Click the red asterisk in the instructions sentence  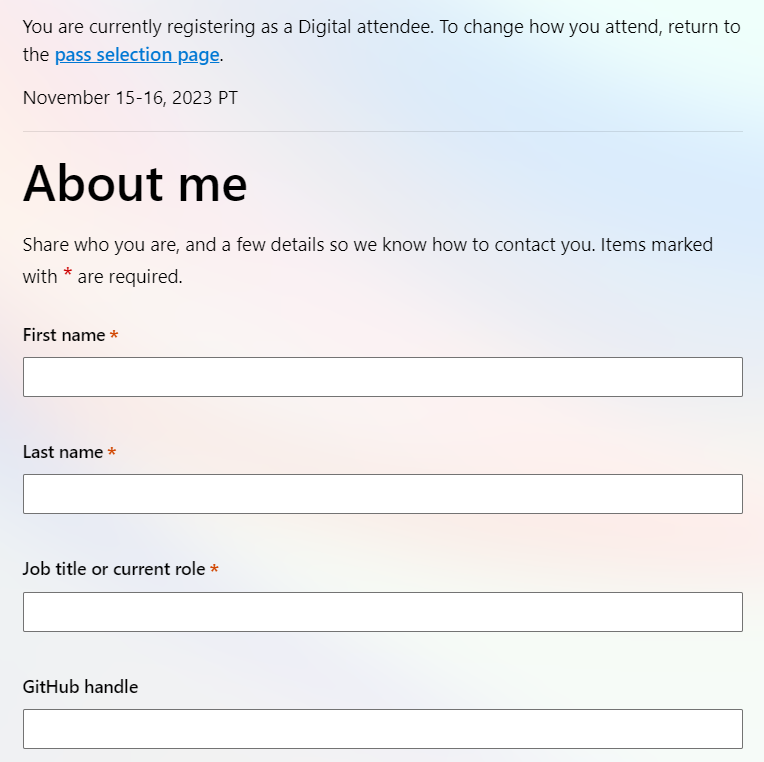(x=68, y=273)
